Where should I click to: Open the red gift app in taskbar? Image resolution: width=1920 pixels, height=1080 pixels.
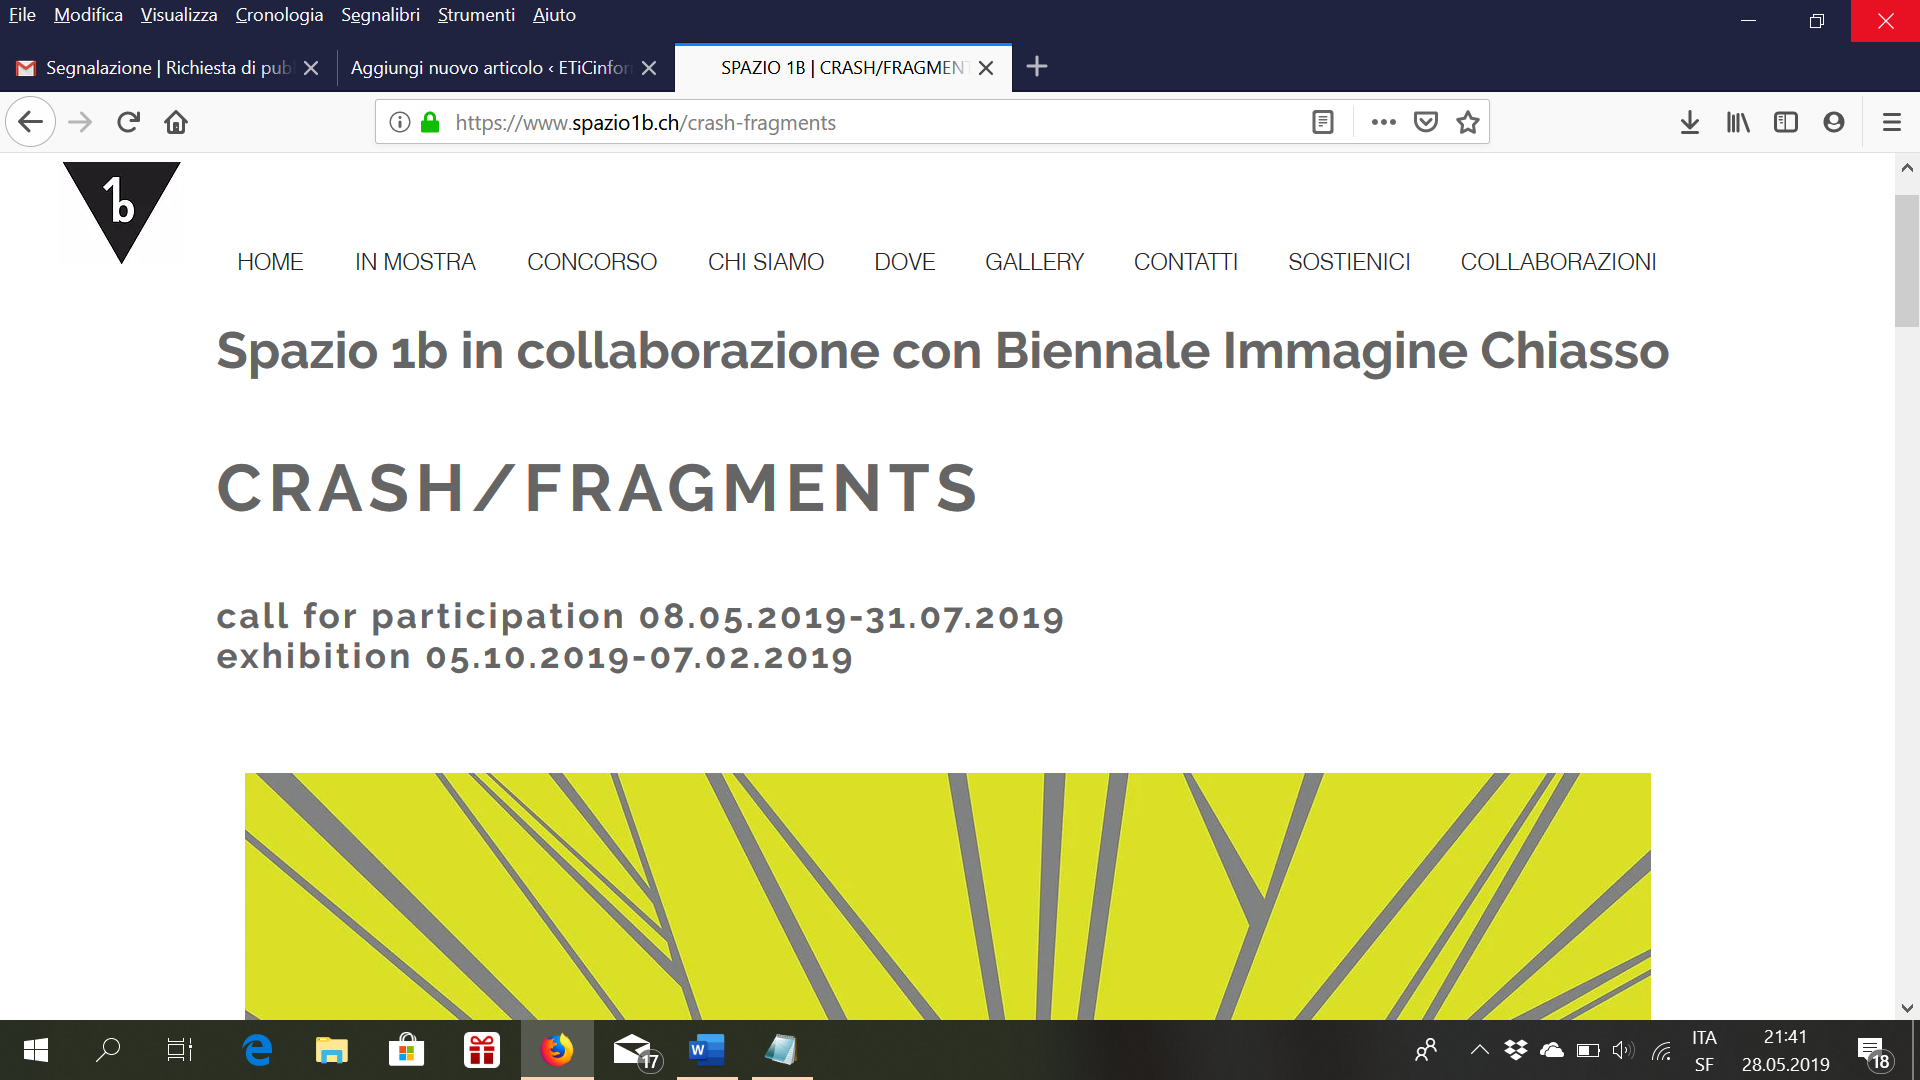(482, 1050)
